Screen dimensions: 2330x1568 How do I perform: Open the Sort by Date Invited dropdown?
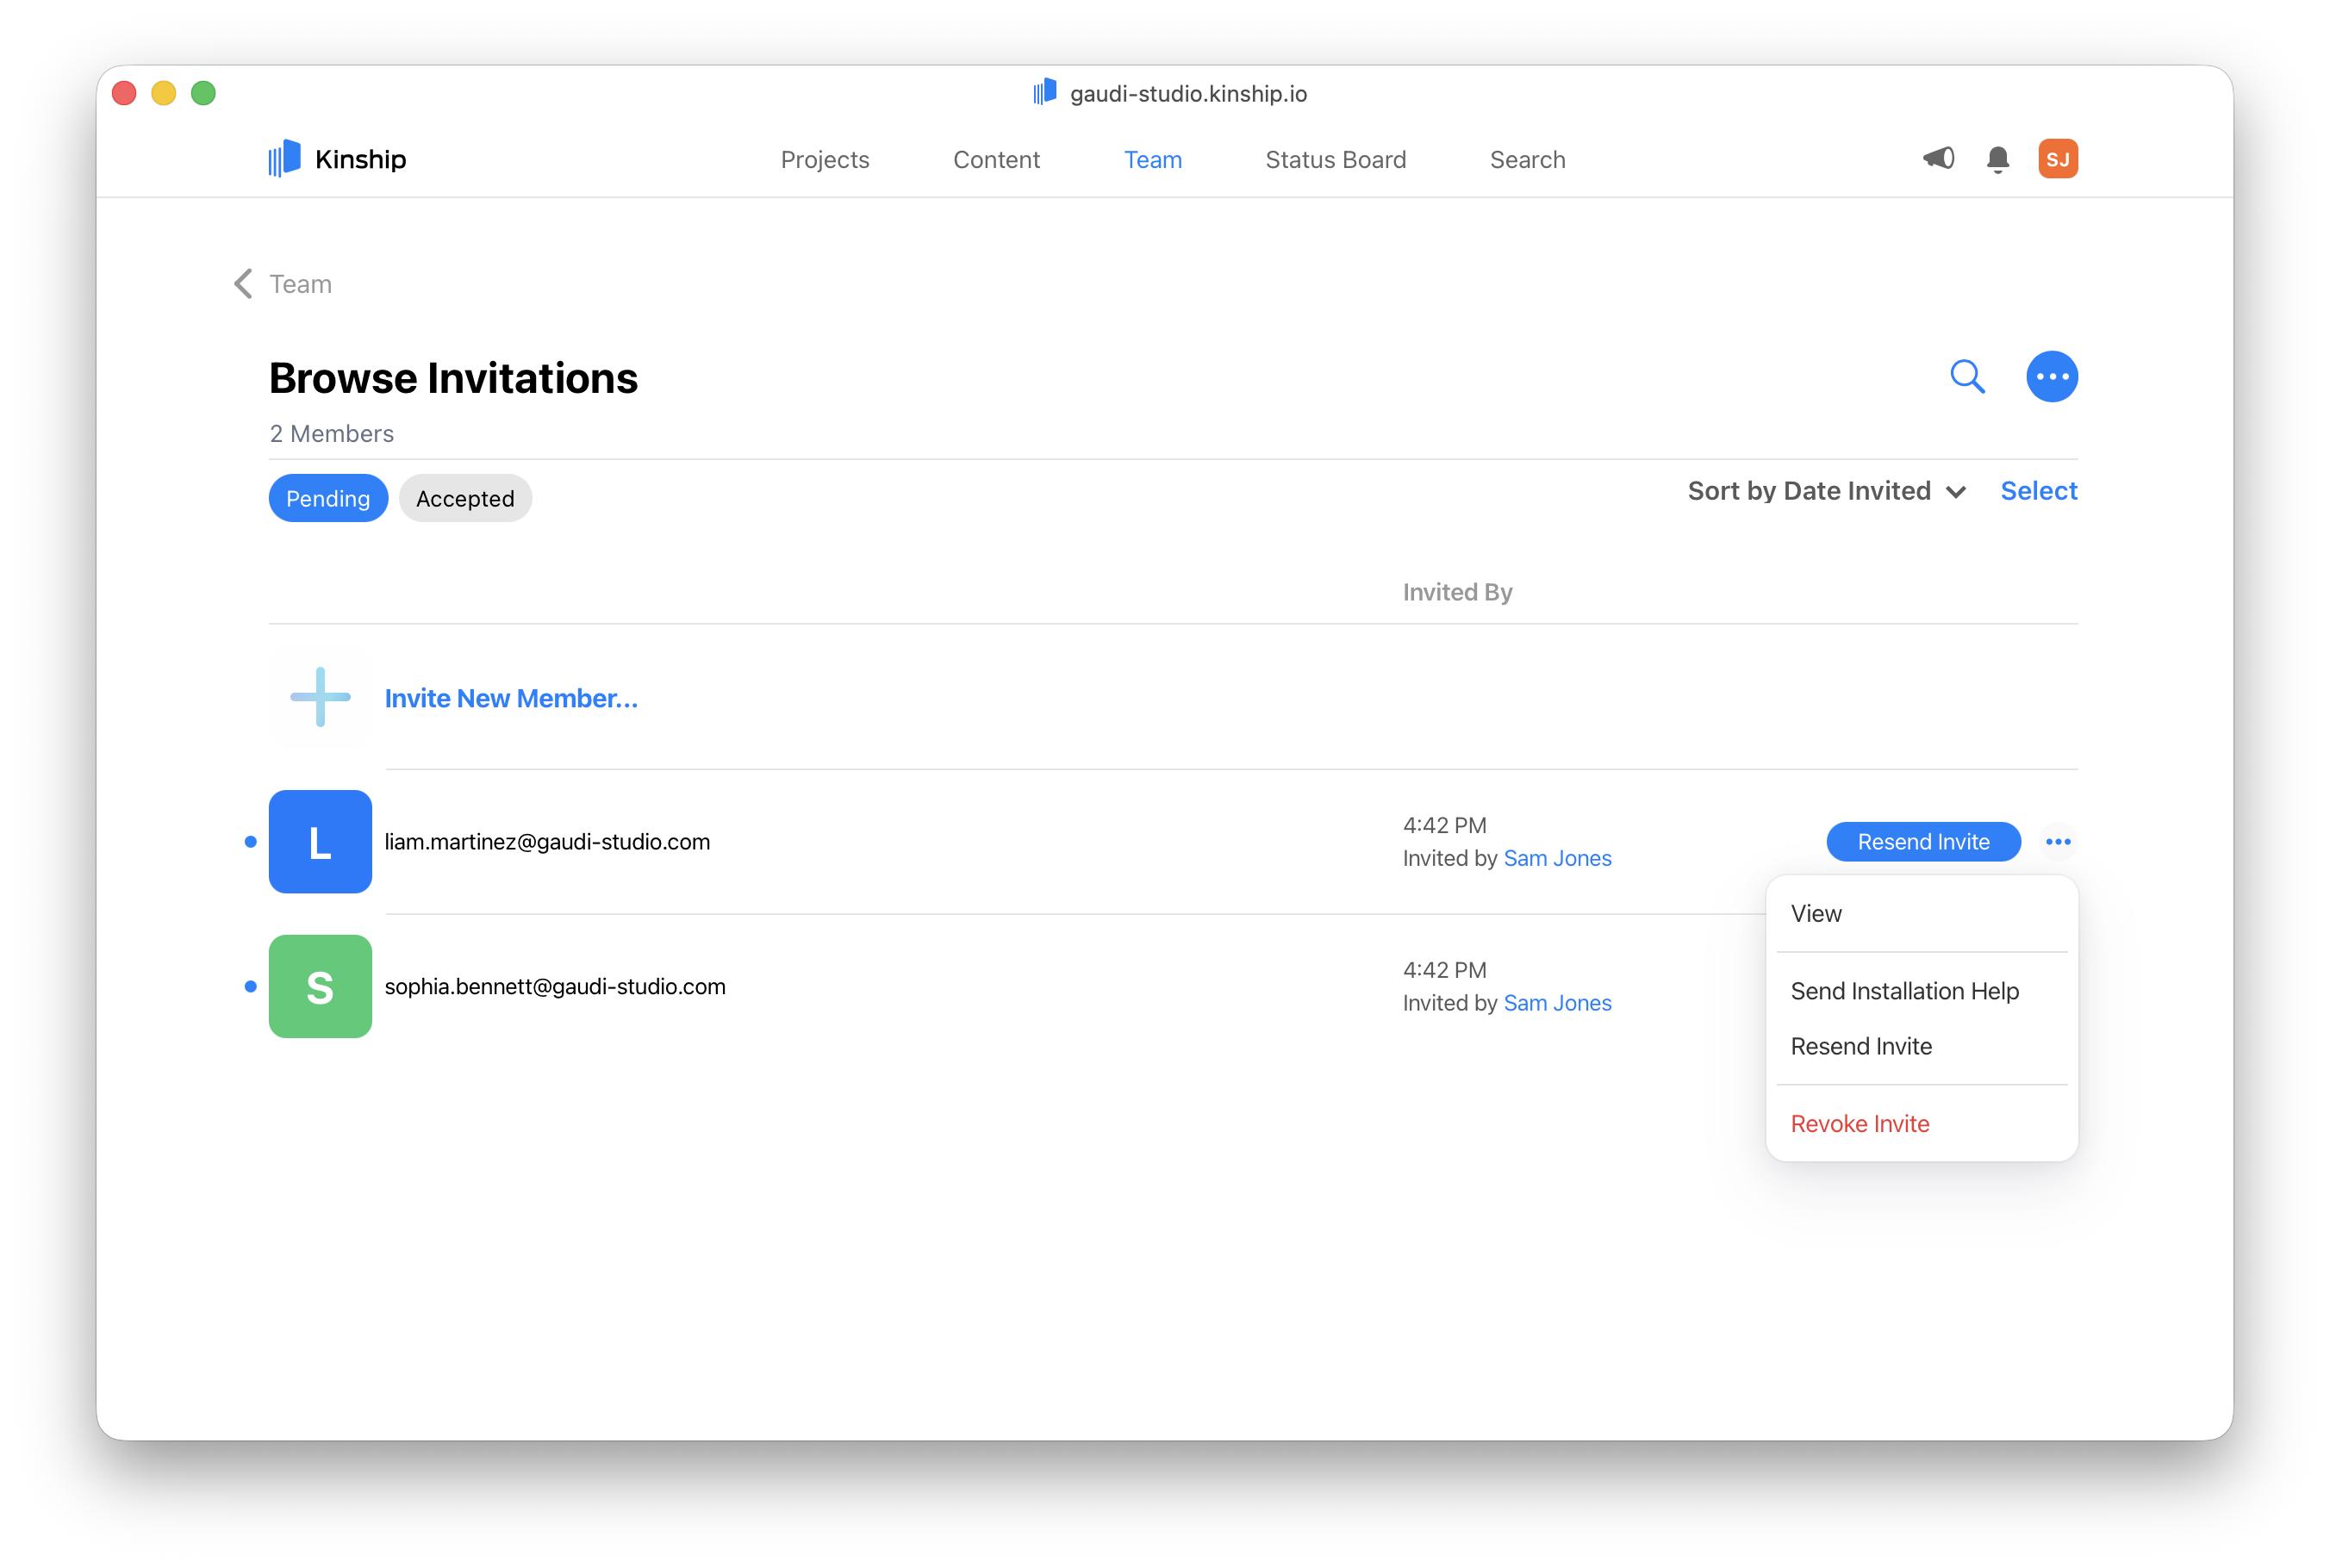click(x=1810, y=491)
